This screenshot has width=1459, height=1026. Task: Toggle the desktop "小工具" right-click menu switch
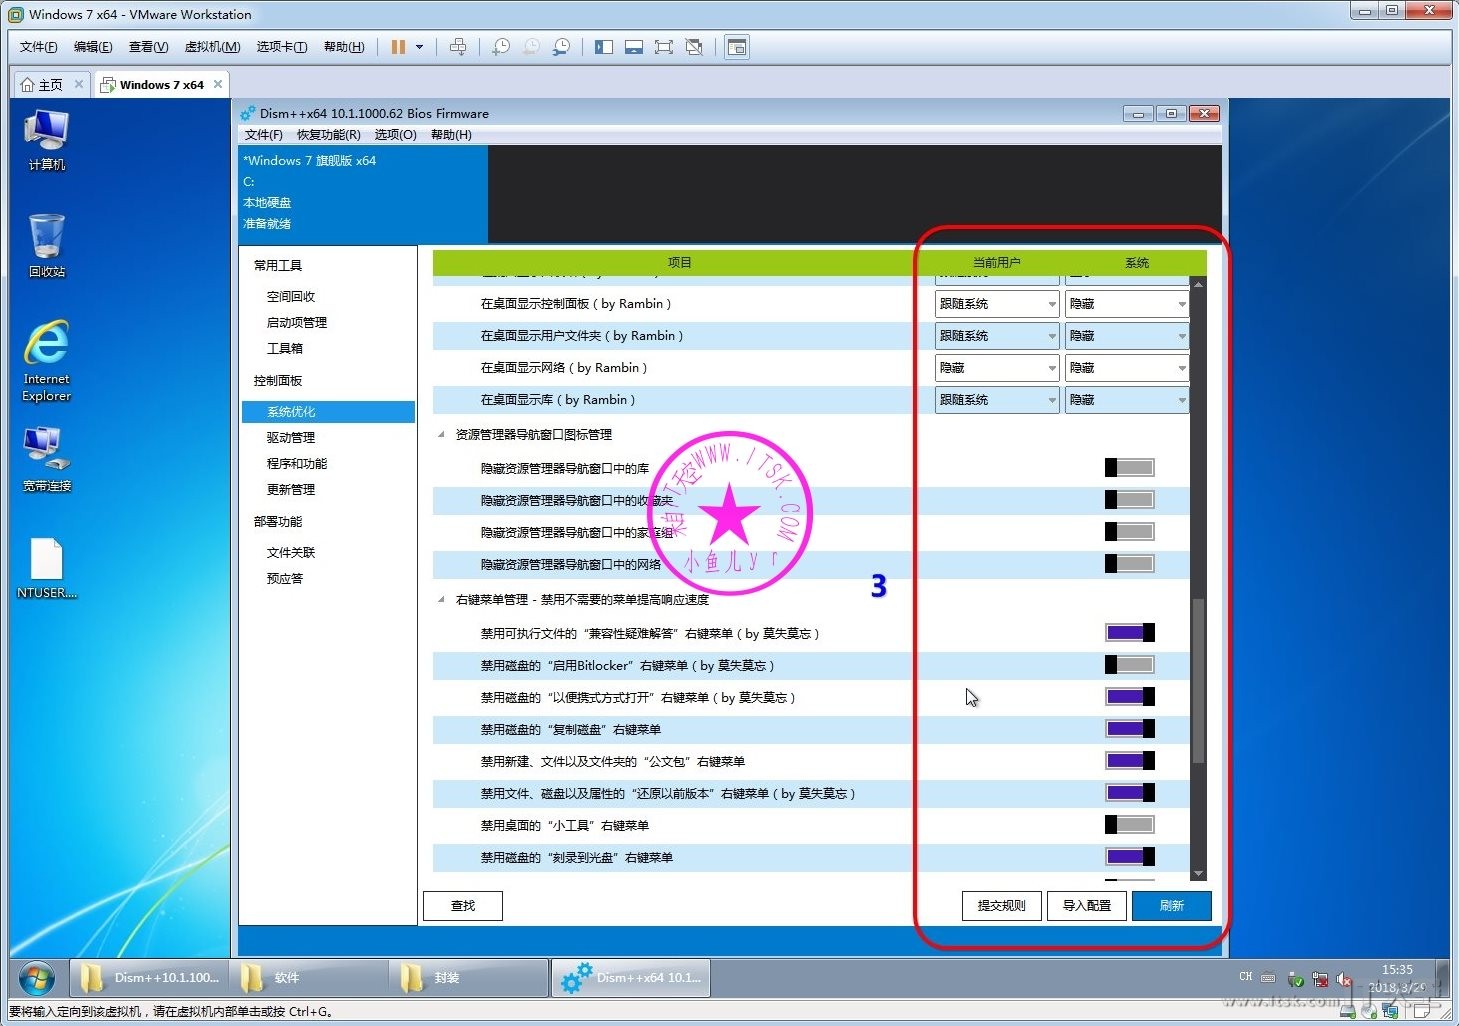coord(1129,825)
